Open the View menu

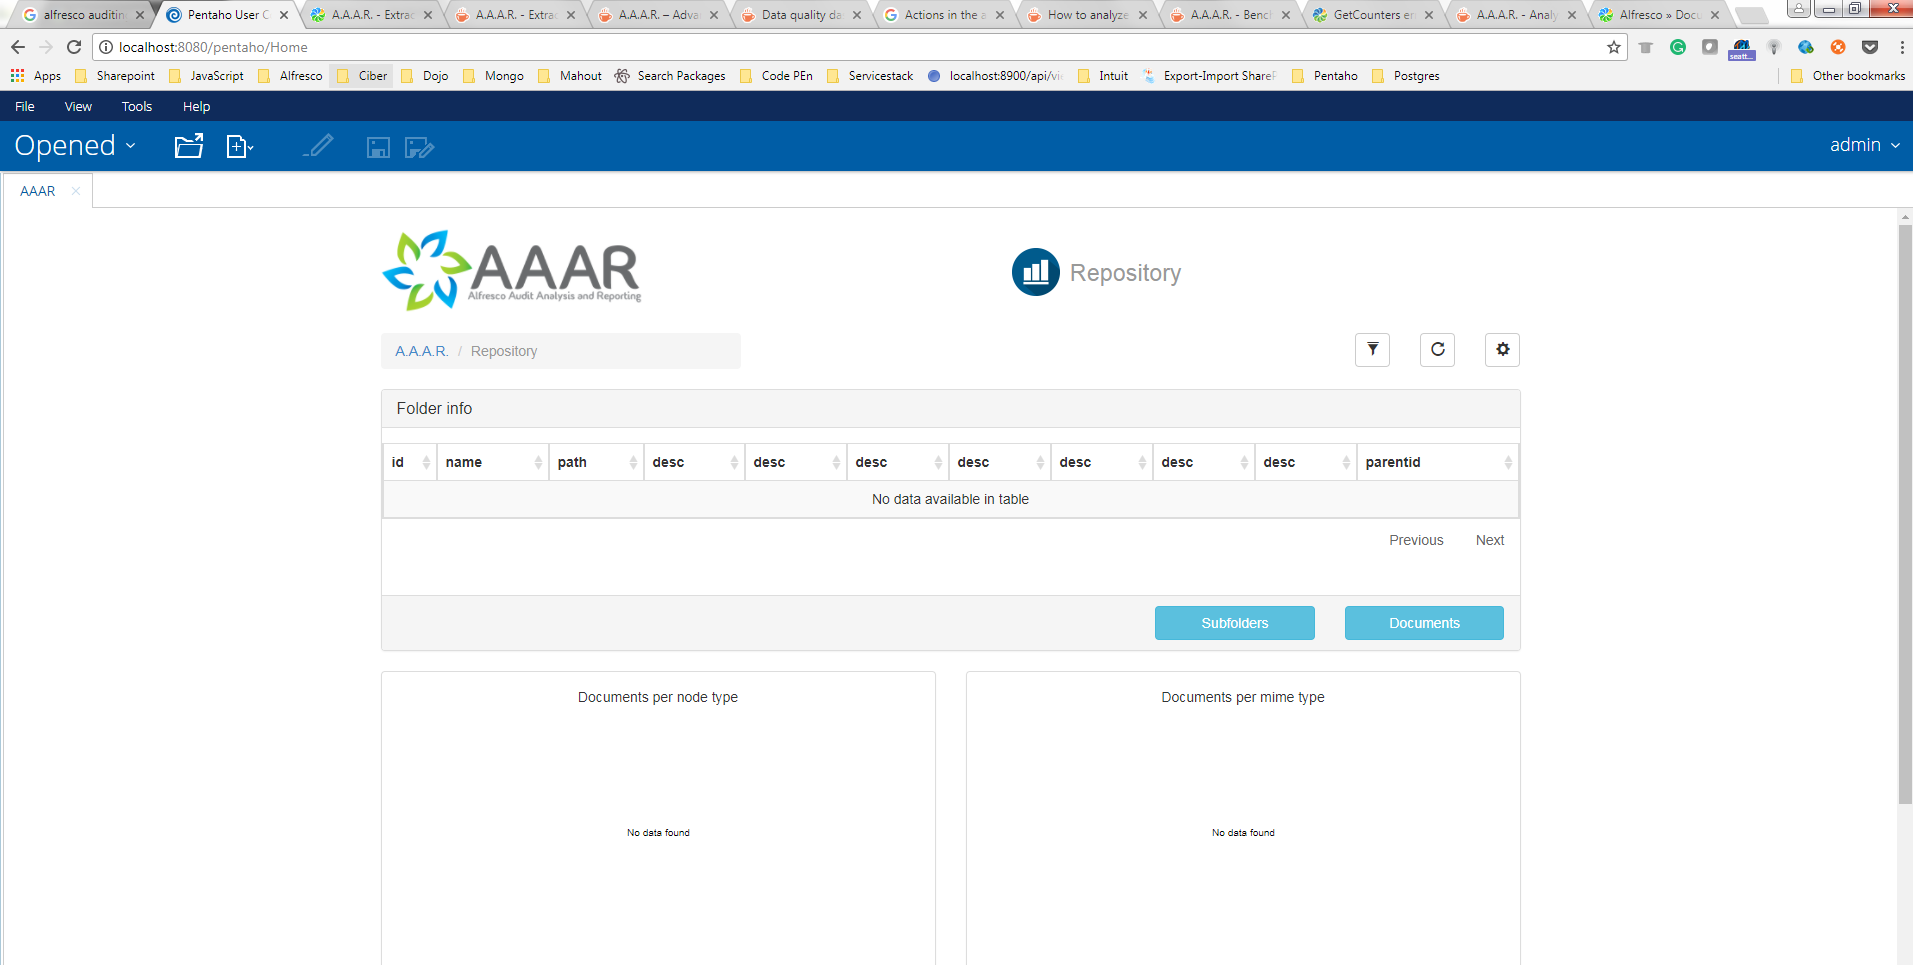[x=78, y=106]
